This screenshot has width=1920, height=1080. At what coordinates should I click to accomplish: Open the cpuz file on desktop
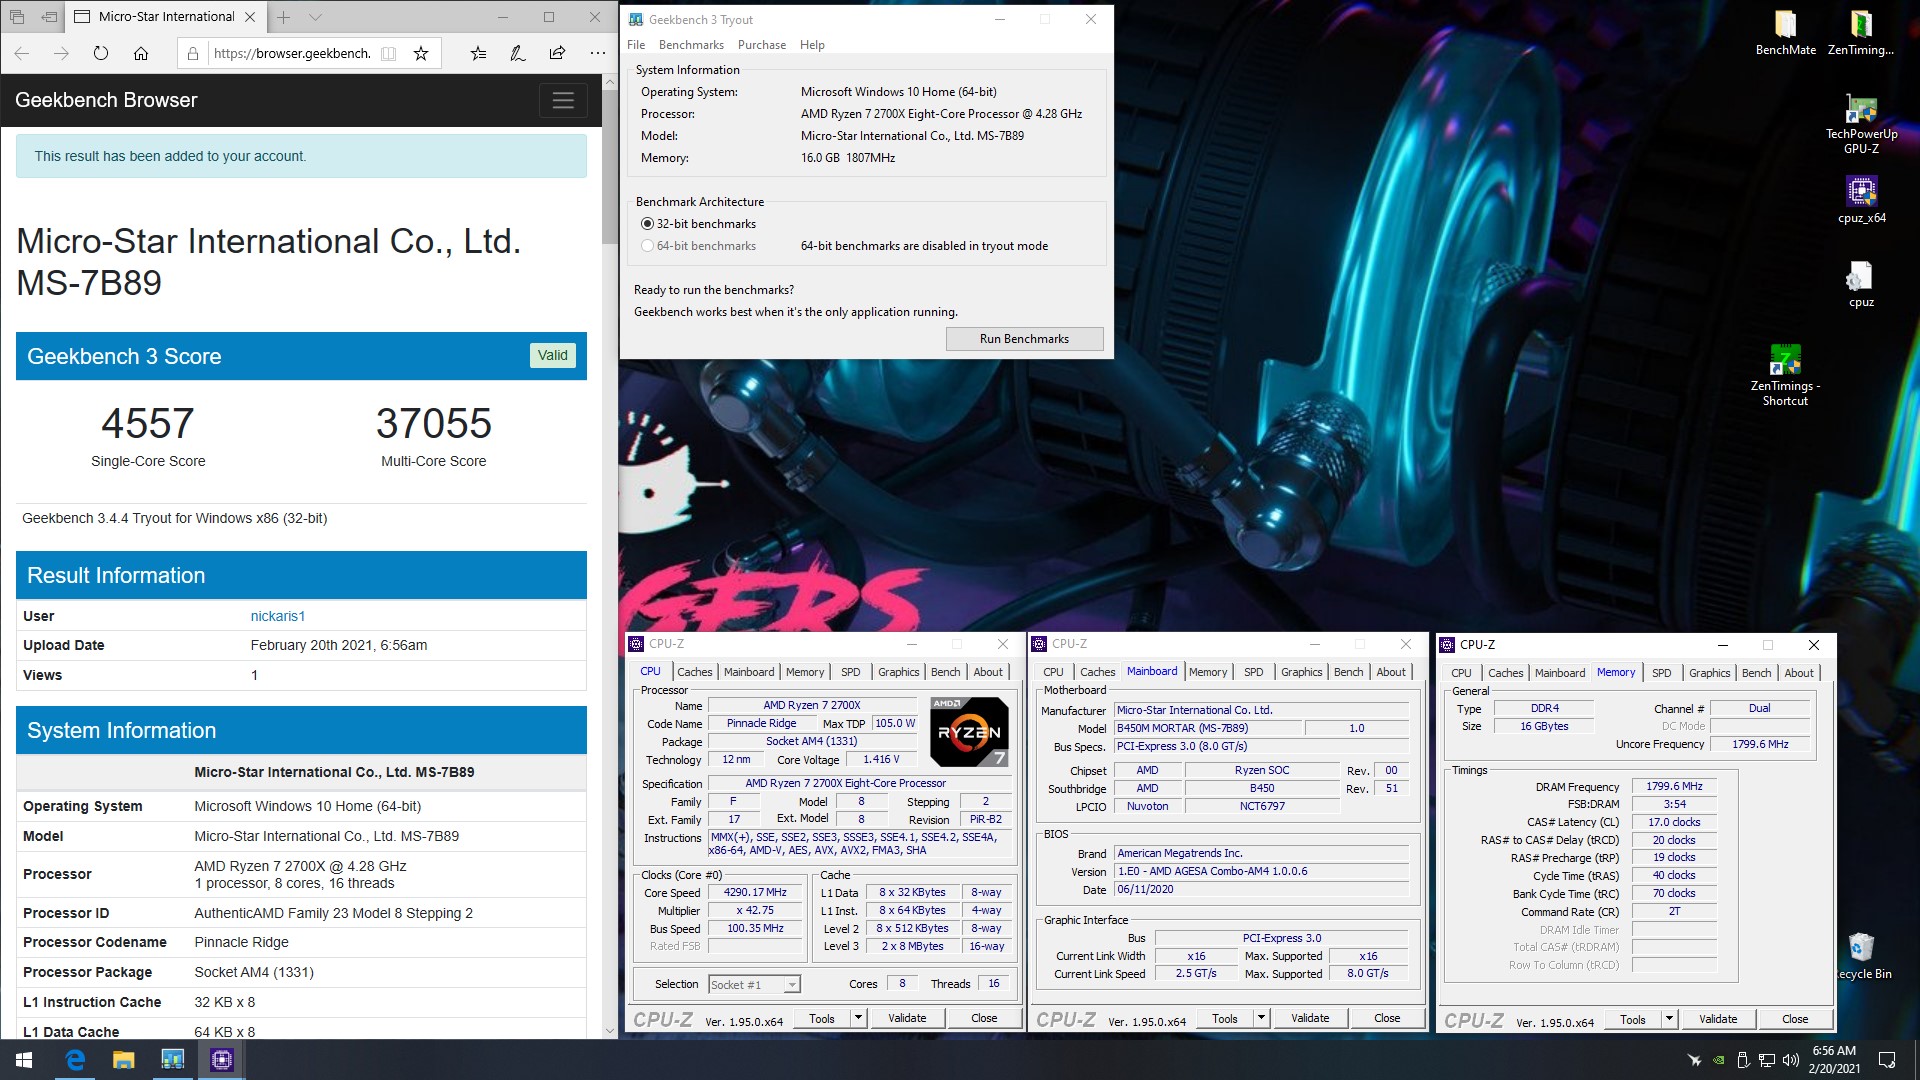1861,284
